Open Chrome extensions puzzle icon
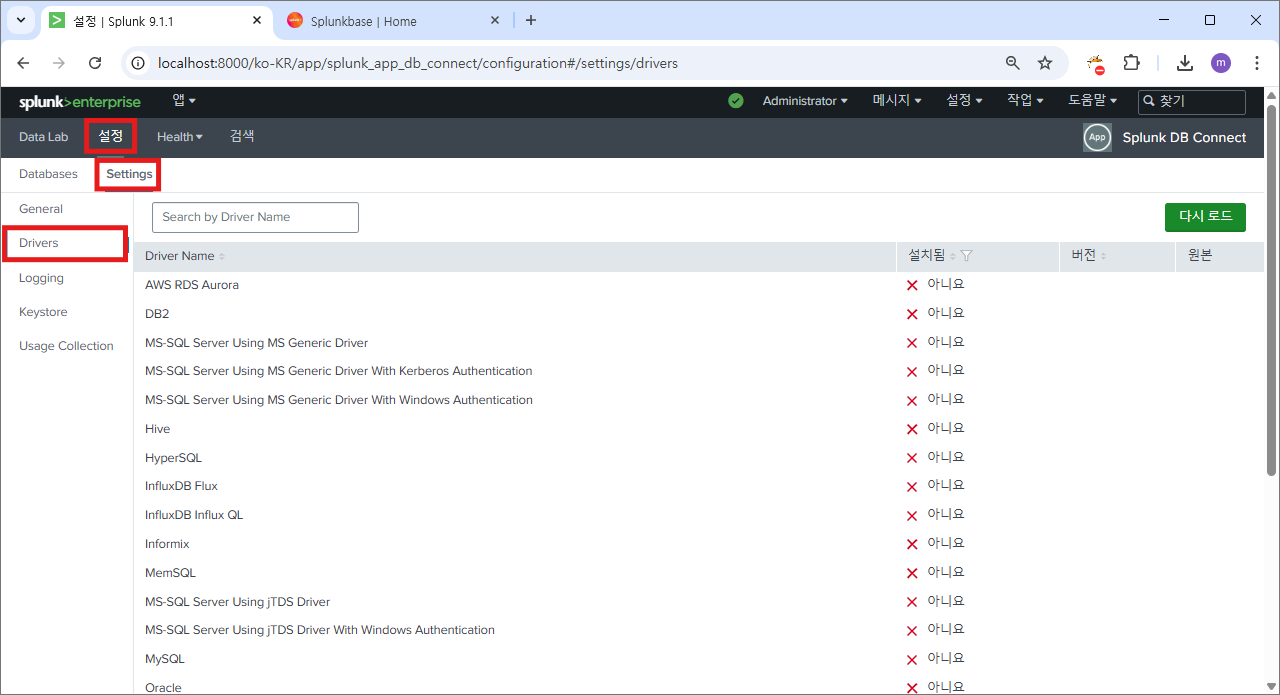Viewport: 1280px width, 695px height. 1131,63
